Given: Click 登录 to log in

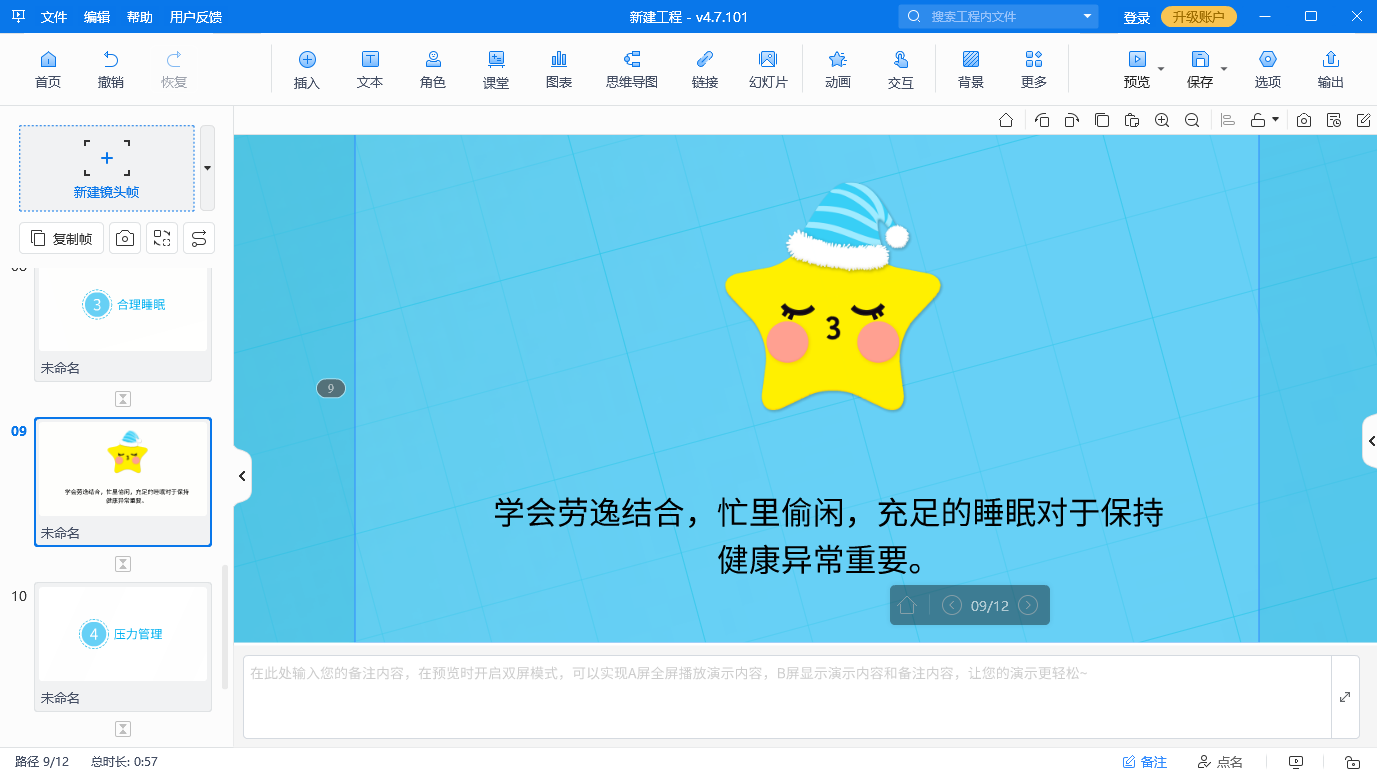Looking at the screenshot, I should (1136, 17).
